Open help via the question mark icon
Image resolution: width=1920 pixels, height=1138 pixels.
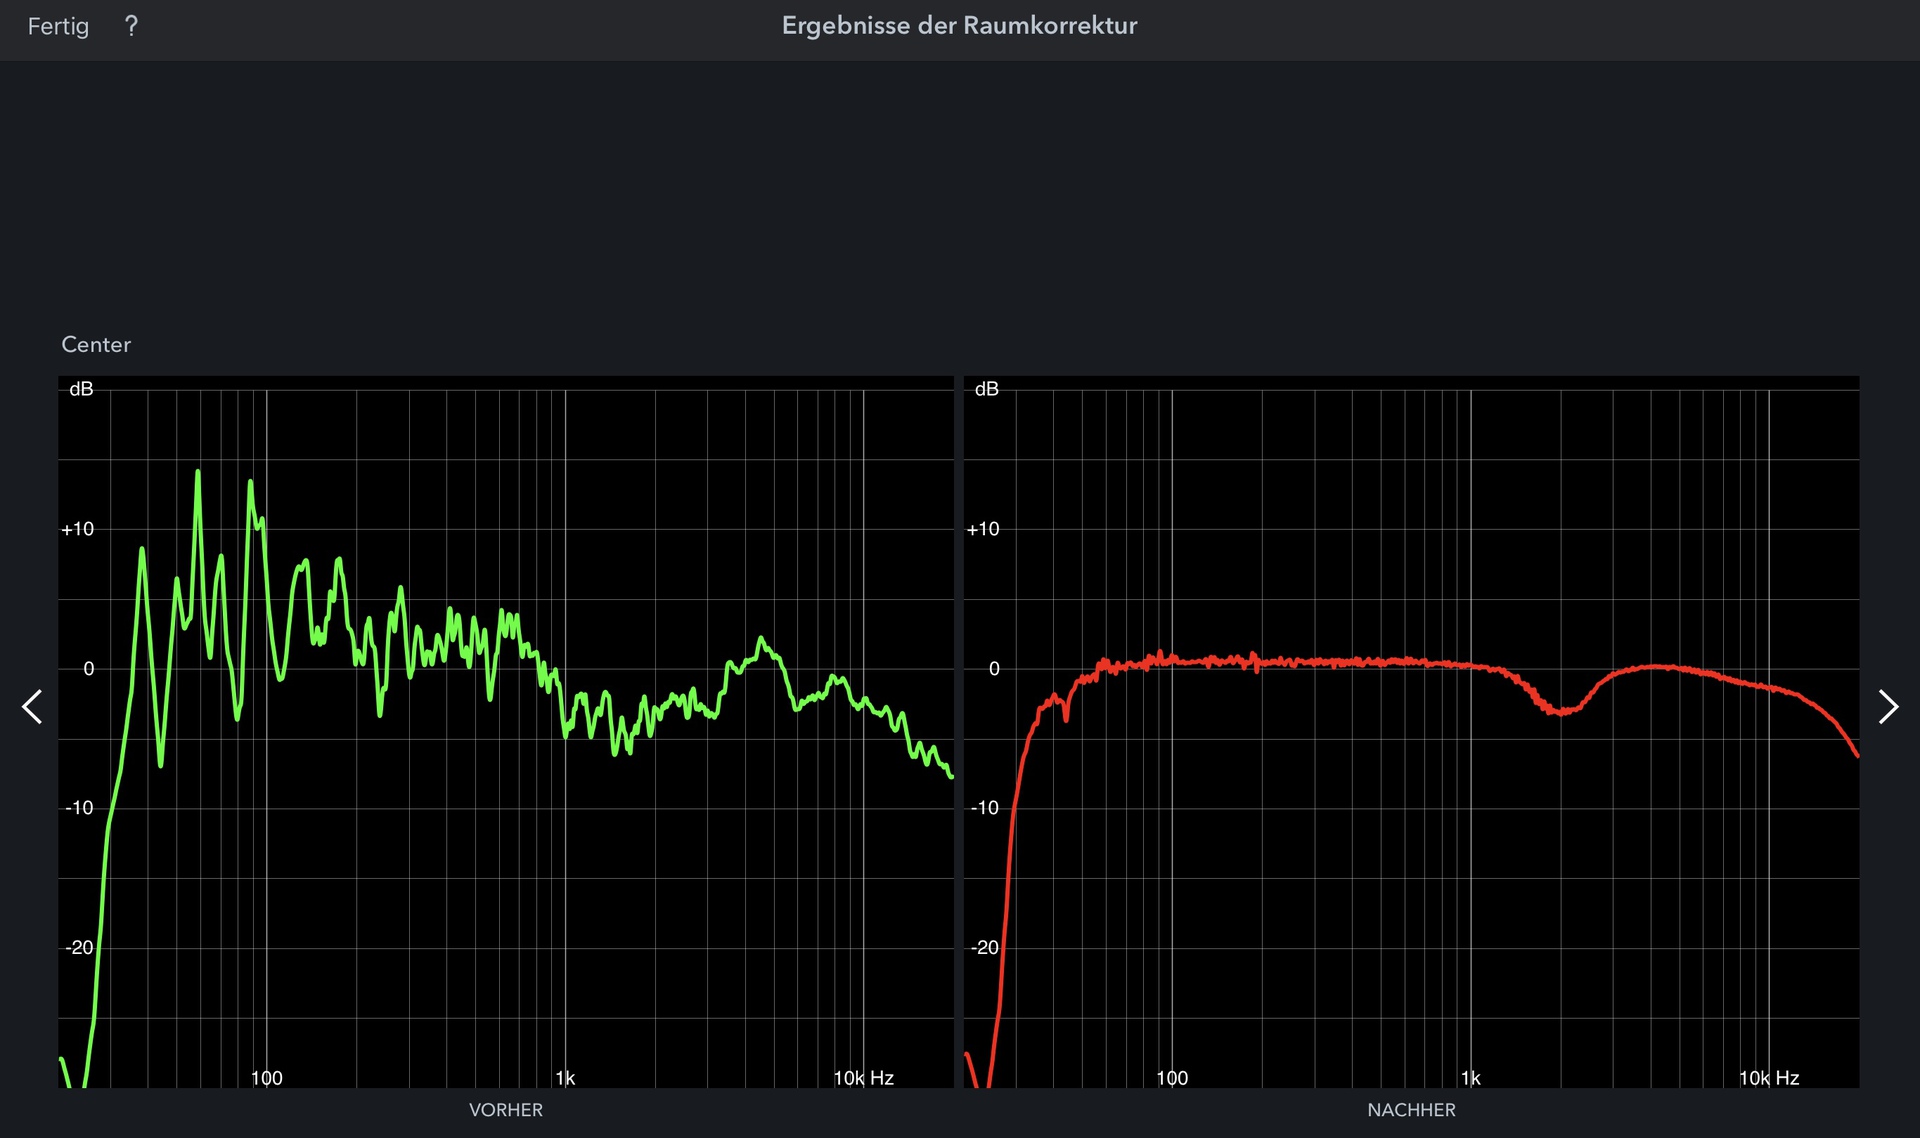coord(131,26)
